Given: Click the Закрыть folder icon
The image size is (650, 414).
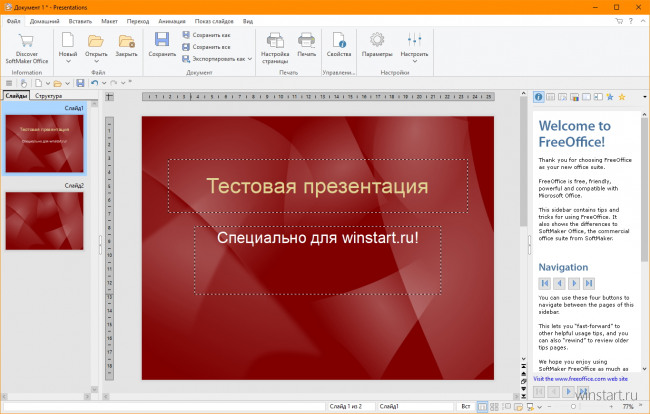Looking at the screenshot, I should pos(126,41).
